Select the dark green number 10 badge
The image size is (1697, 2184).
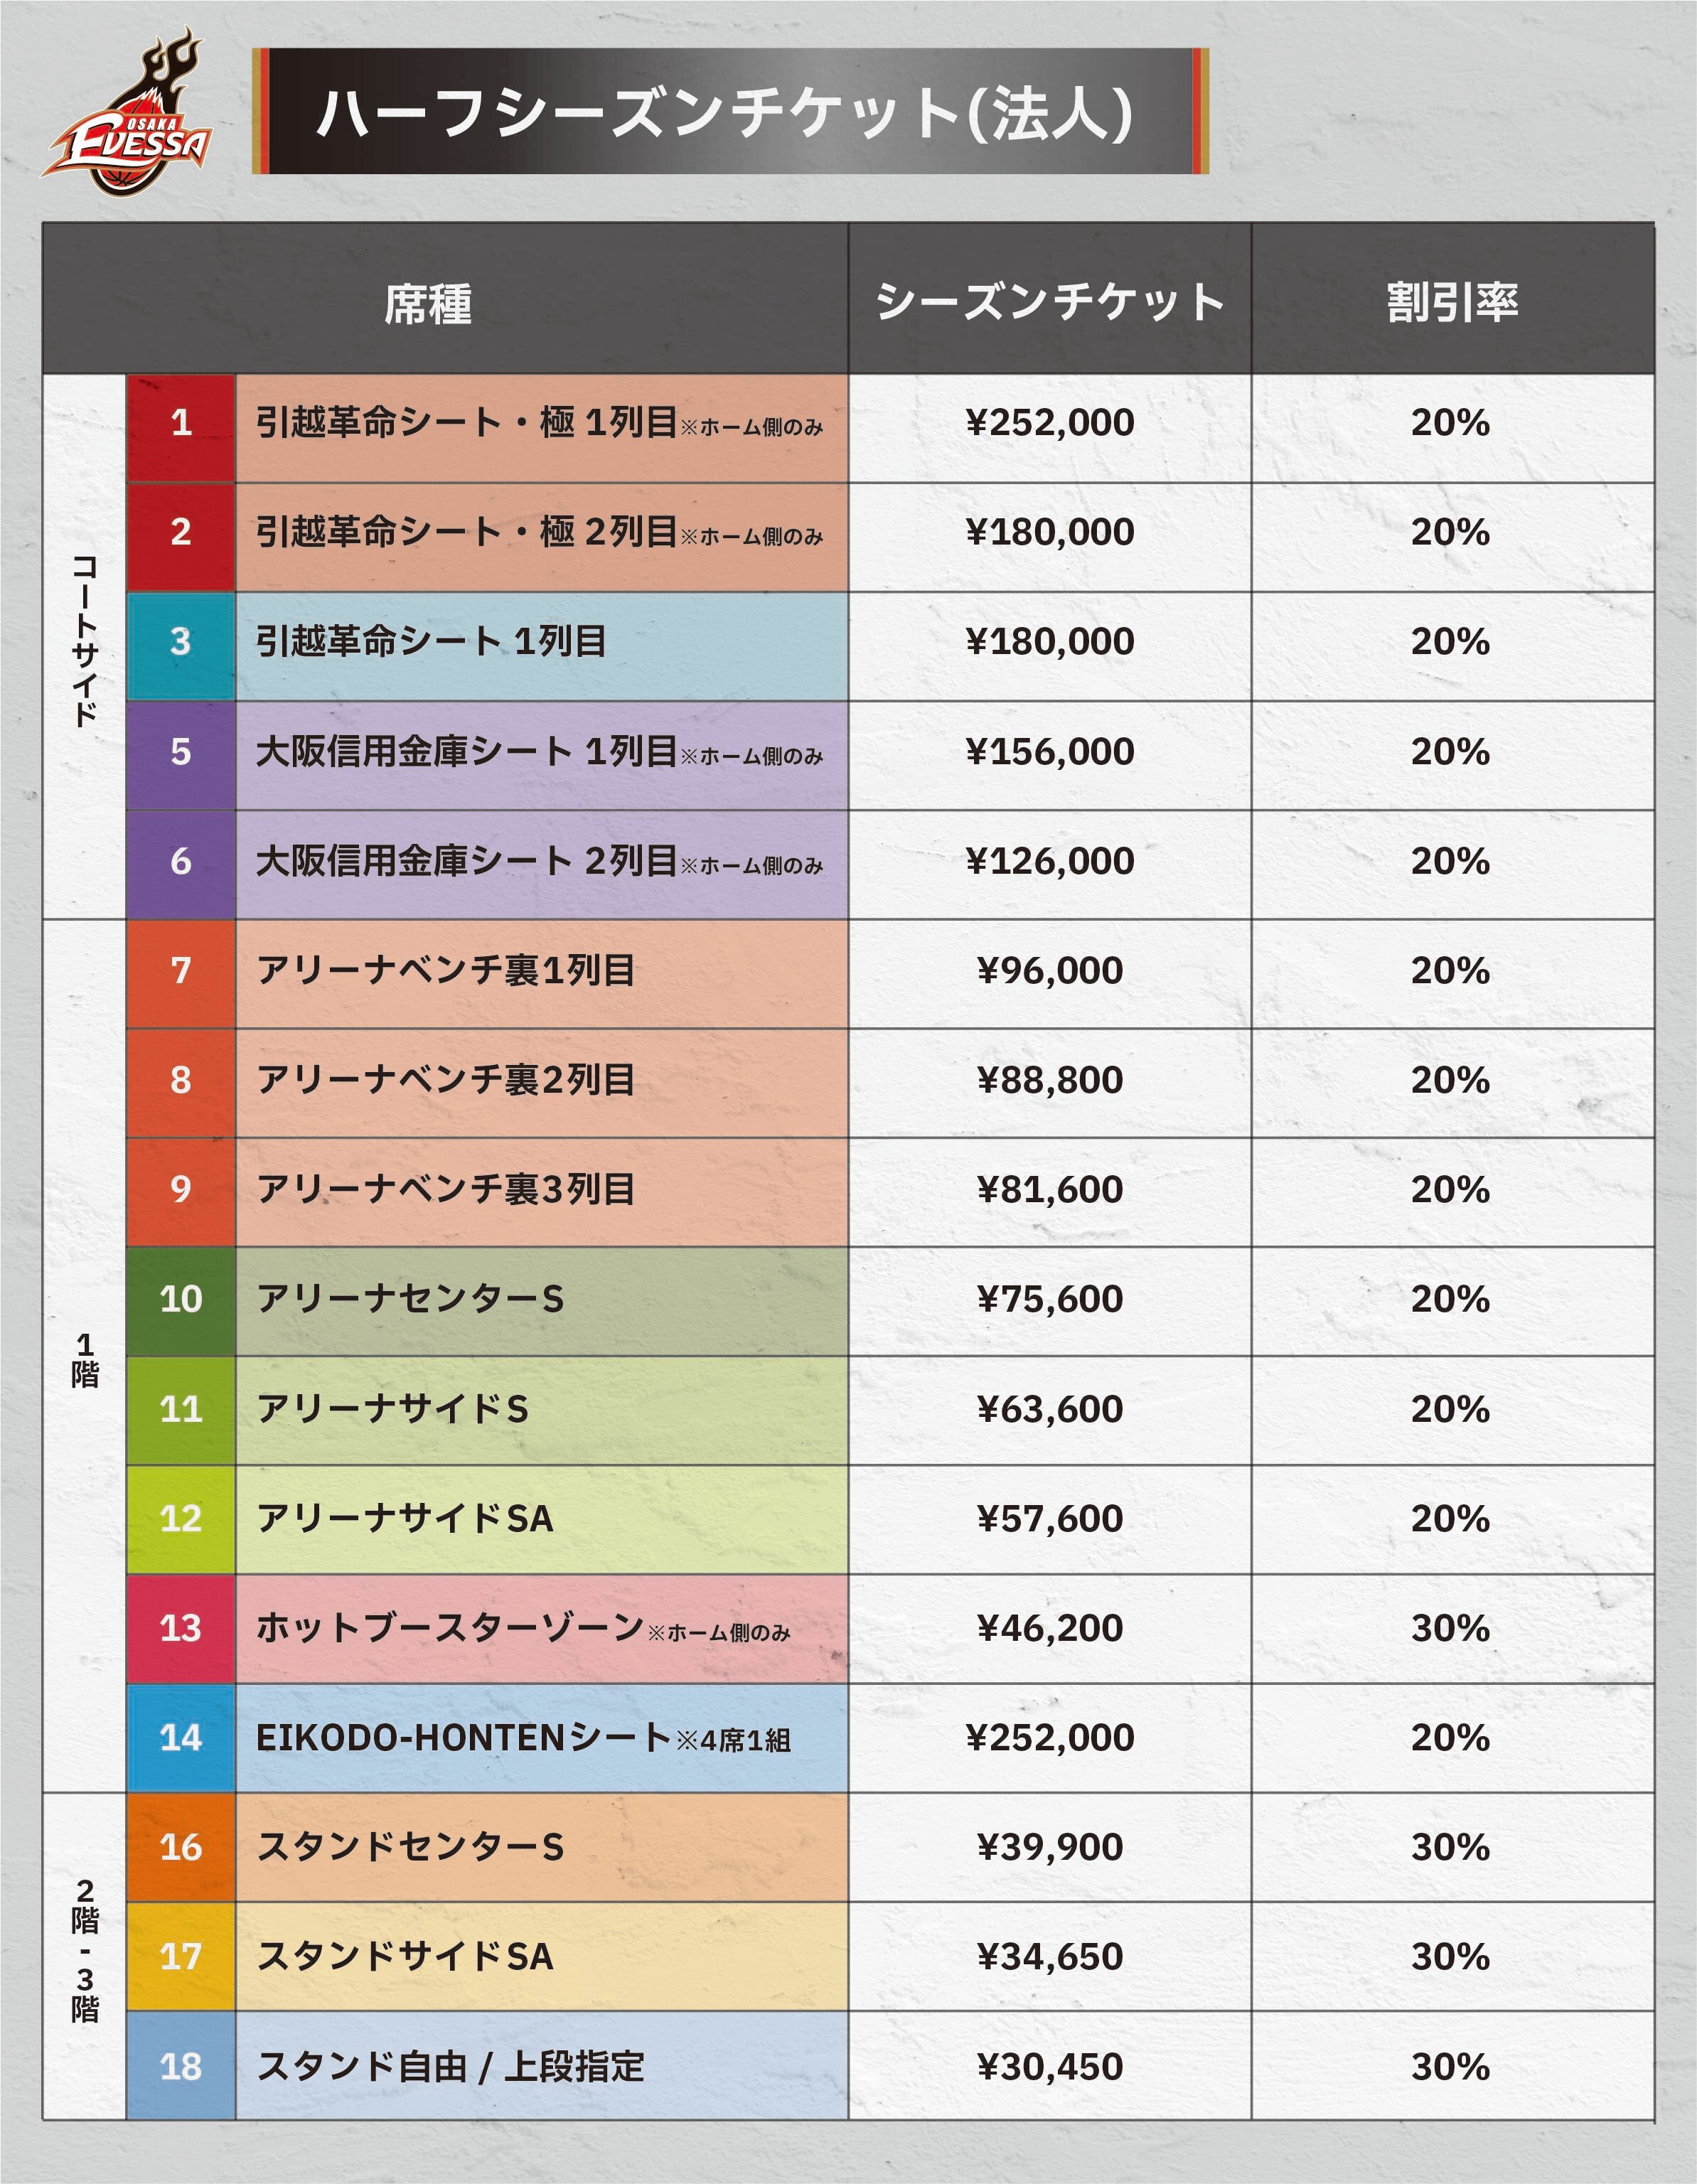pyautogui.click(x=181, y=1300)
